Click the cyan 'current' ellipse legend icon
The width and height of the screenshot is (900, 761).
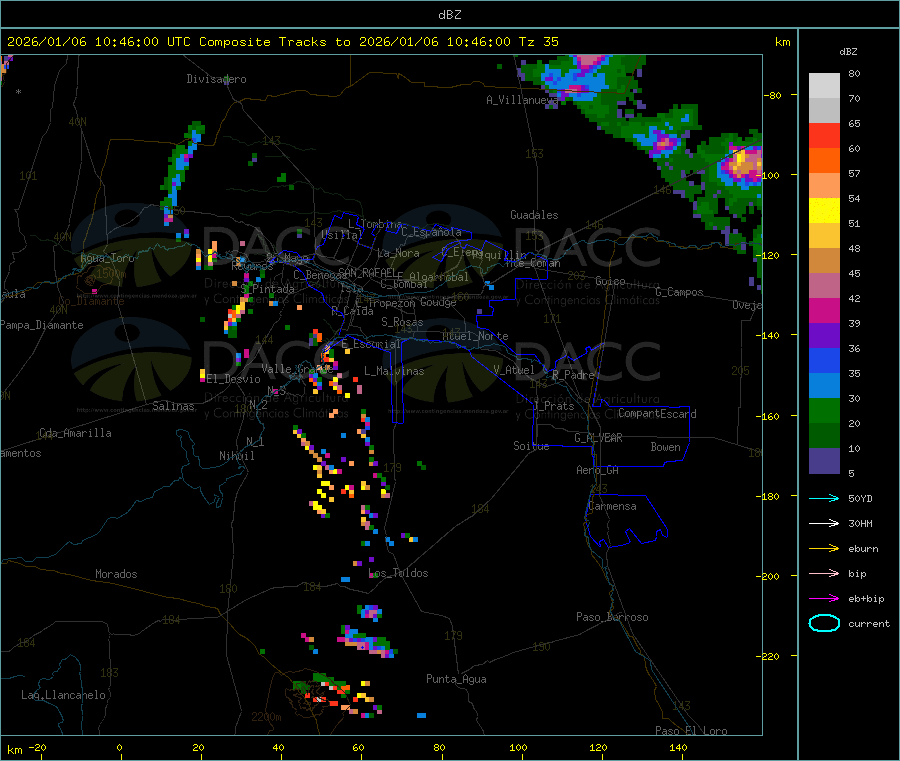coord(824,623)
